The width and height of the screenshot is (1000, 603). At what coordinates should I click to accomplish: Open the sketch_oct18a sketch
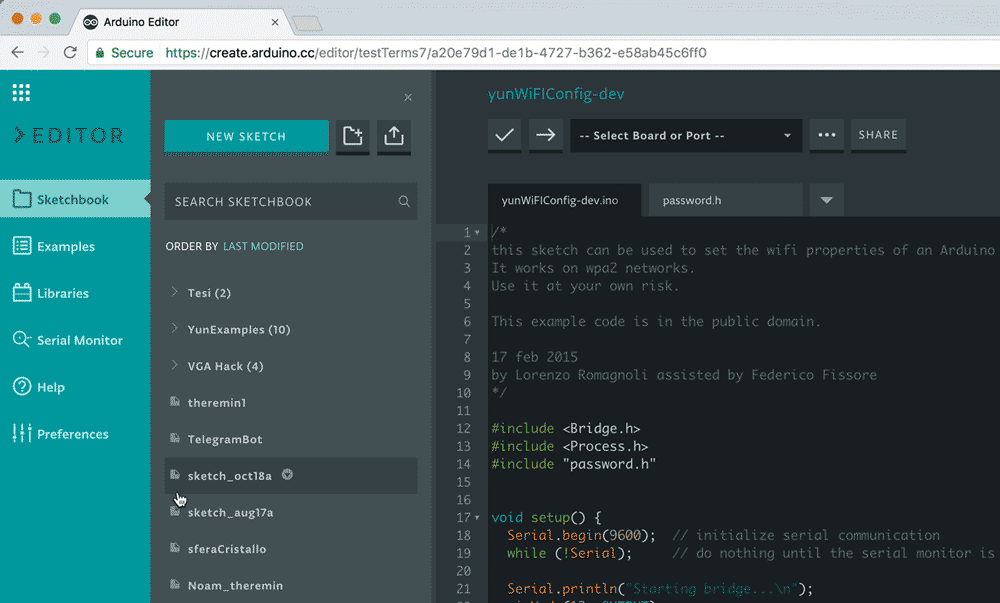click(x=291, y=476)
